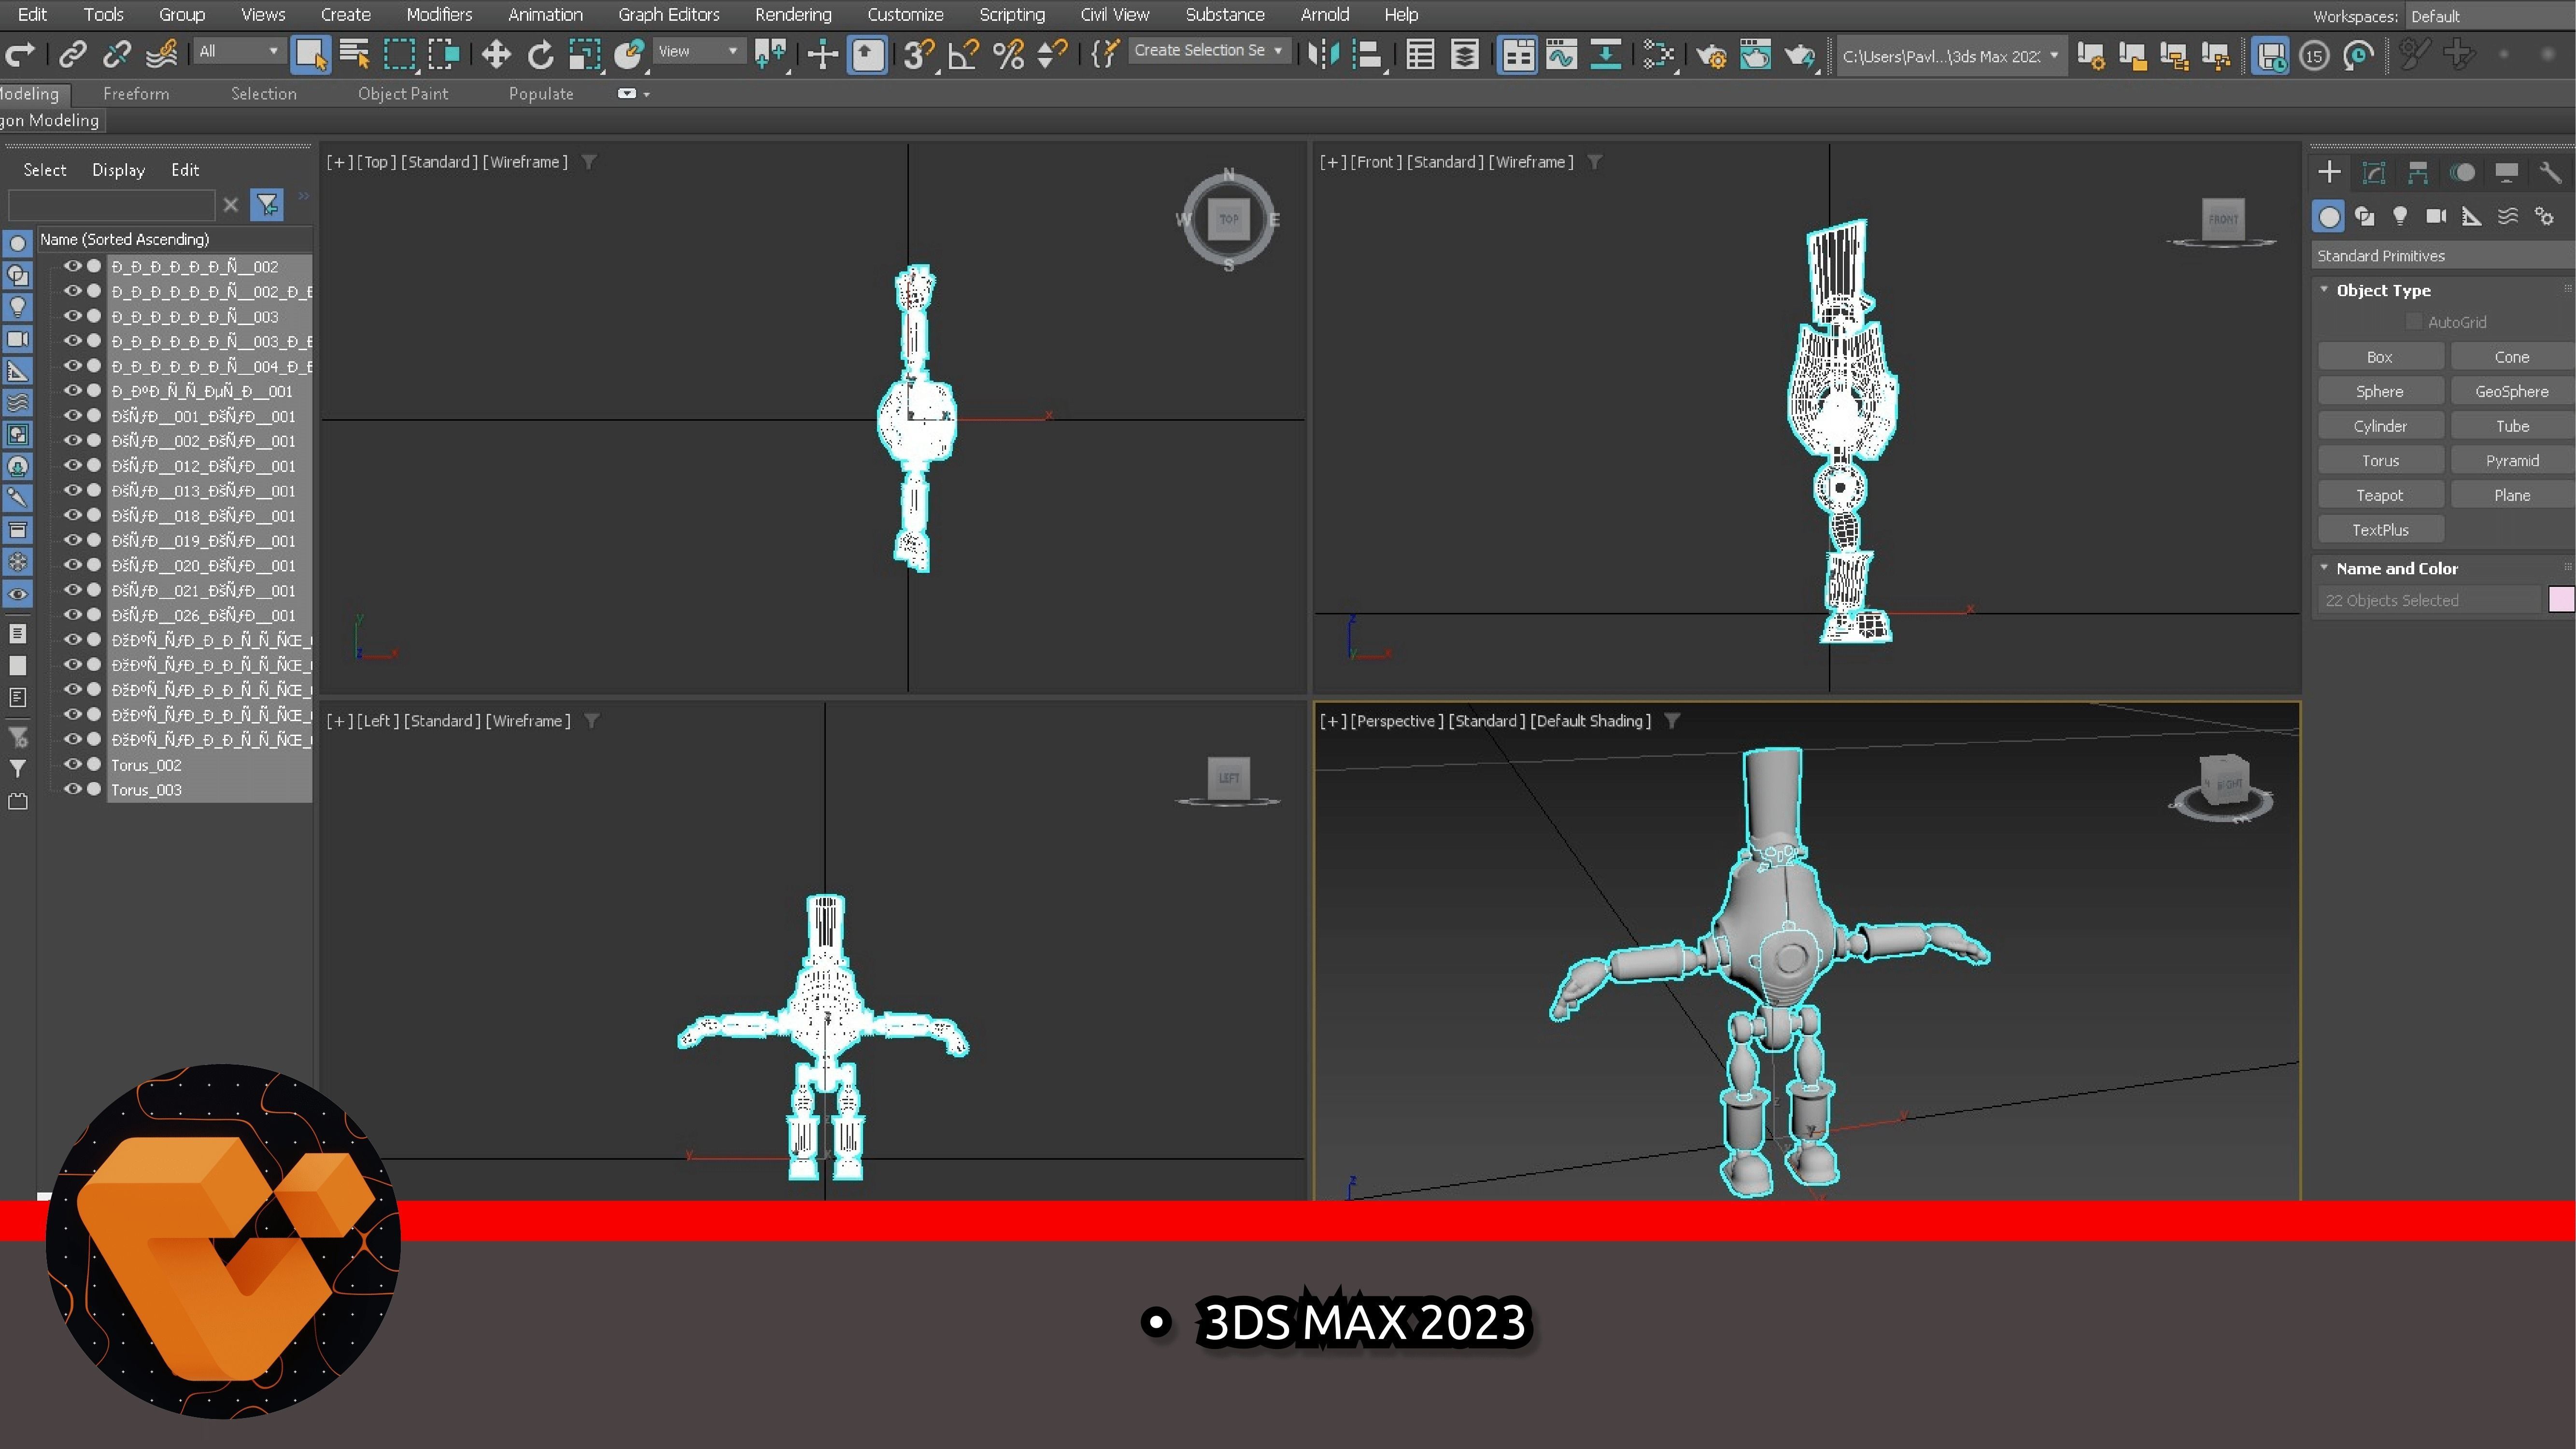Open the Arnold menu
Screen dimensions: 2576x1449
(x=1324, y=15)
